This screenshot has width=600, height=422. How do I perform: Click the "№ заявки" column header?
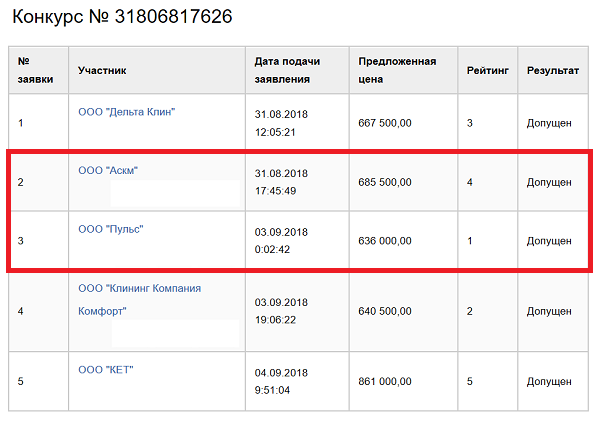[x=35, y=70]
